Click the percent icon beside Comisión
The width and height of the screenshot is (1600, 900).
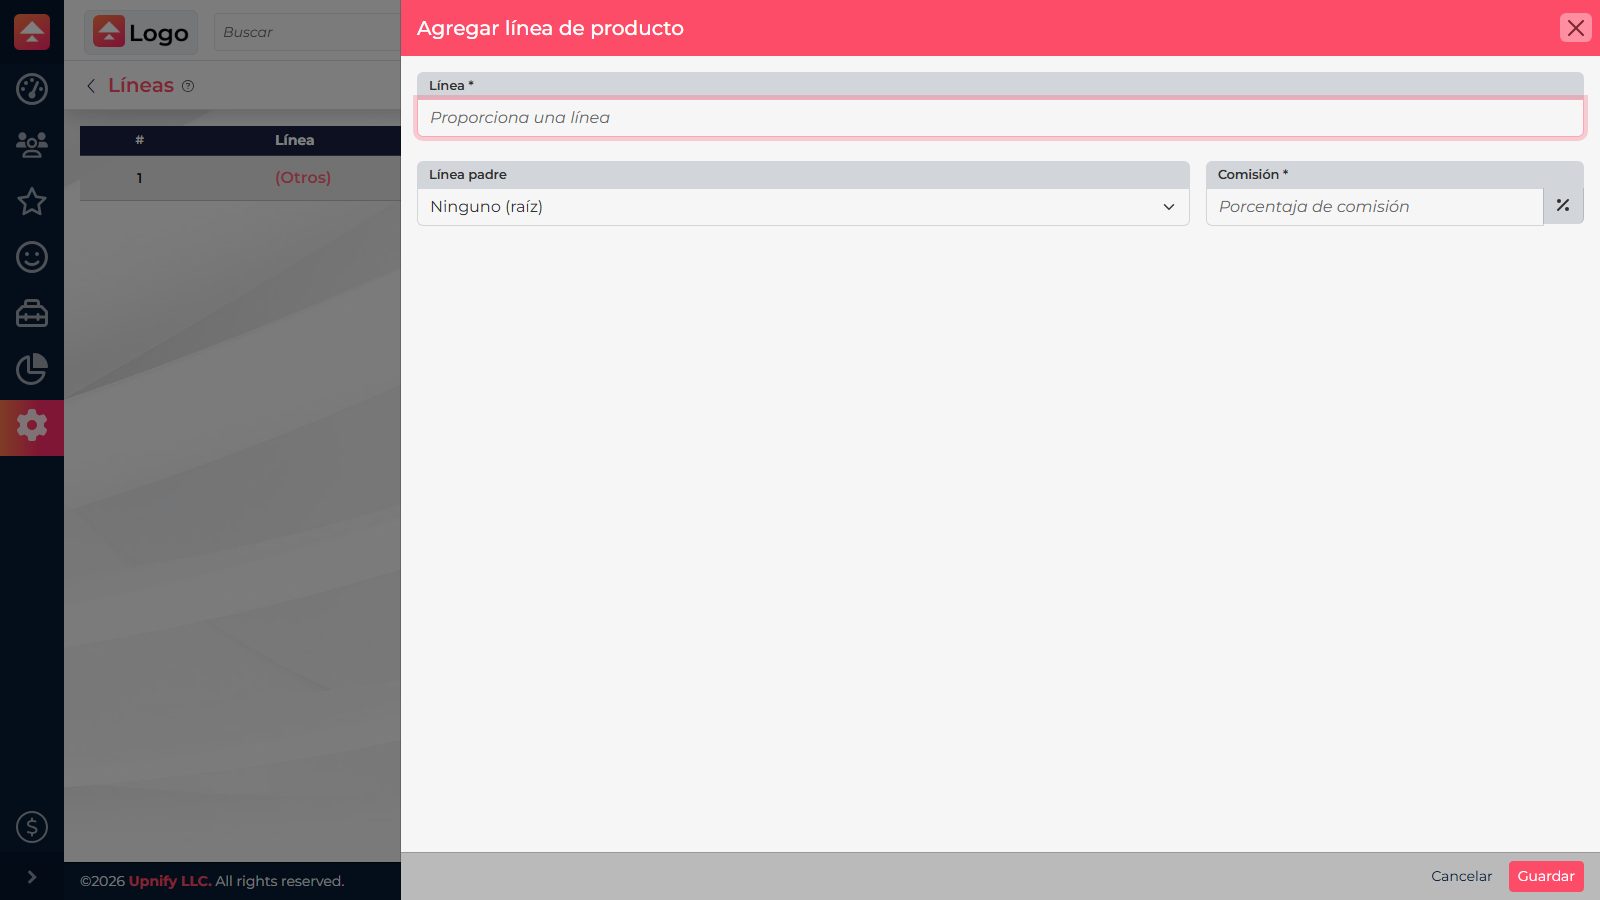pyautogui.click(x=1563, y=206)
